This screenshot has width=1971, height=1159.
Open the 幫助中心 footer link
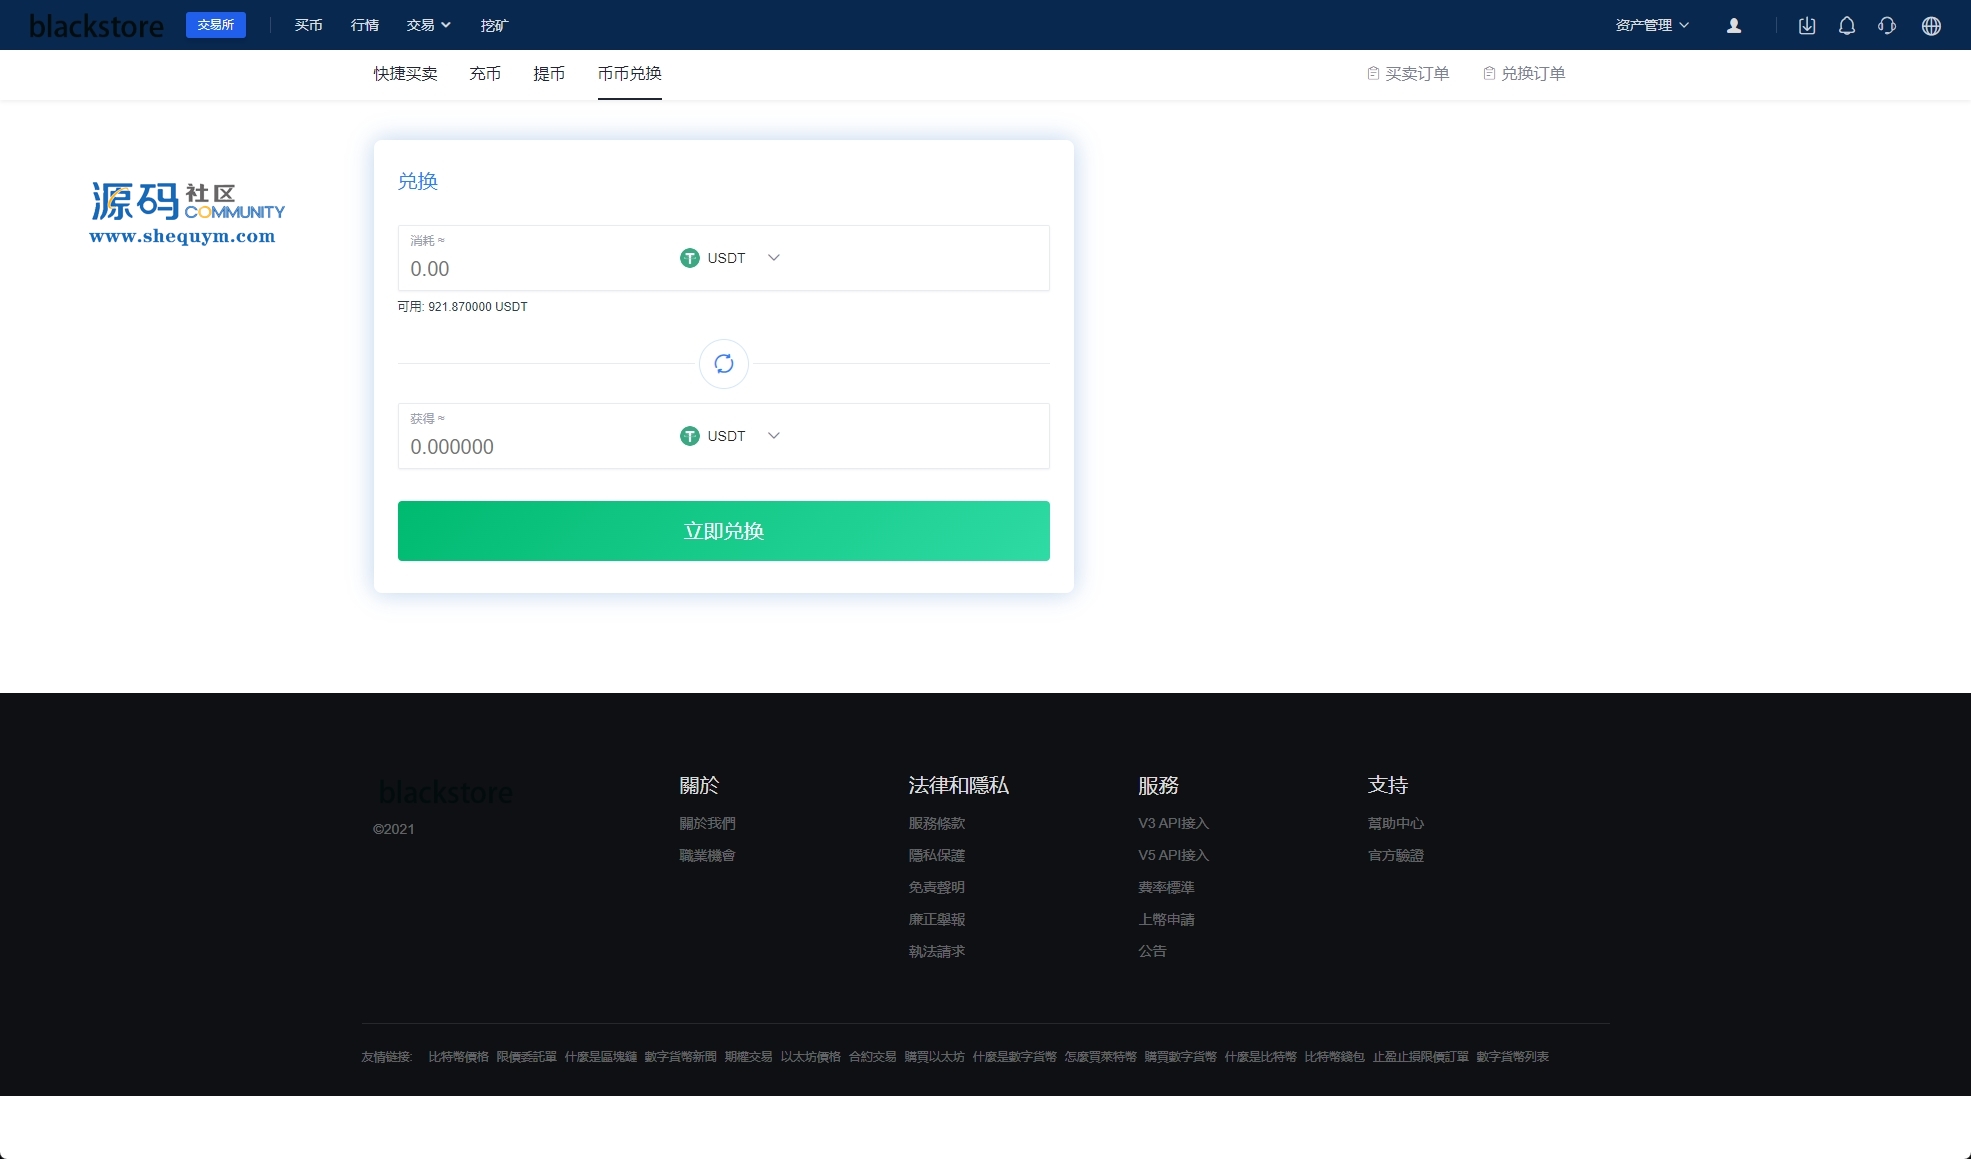[1395, 823]
